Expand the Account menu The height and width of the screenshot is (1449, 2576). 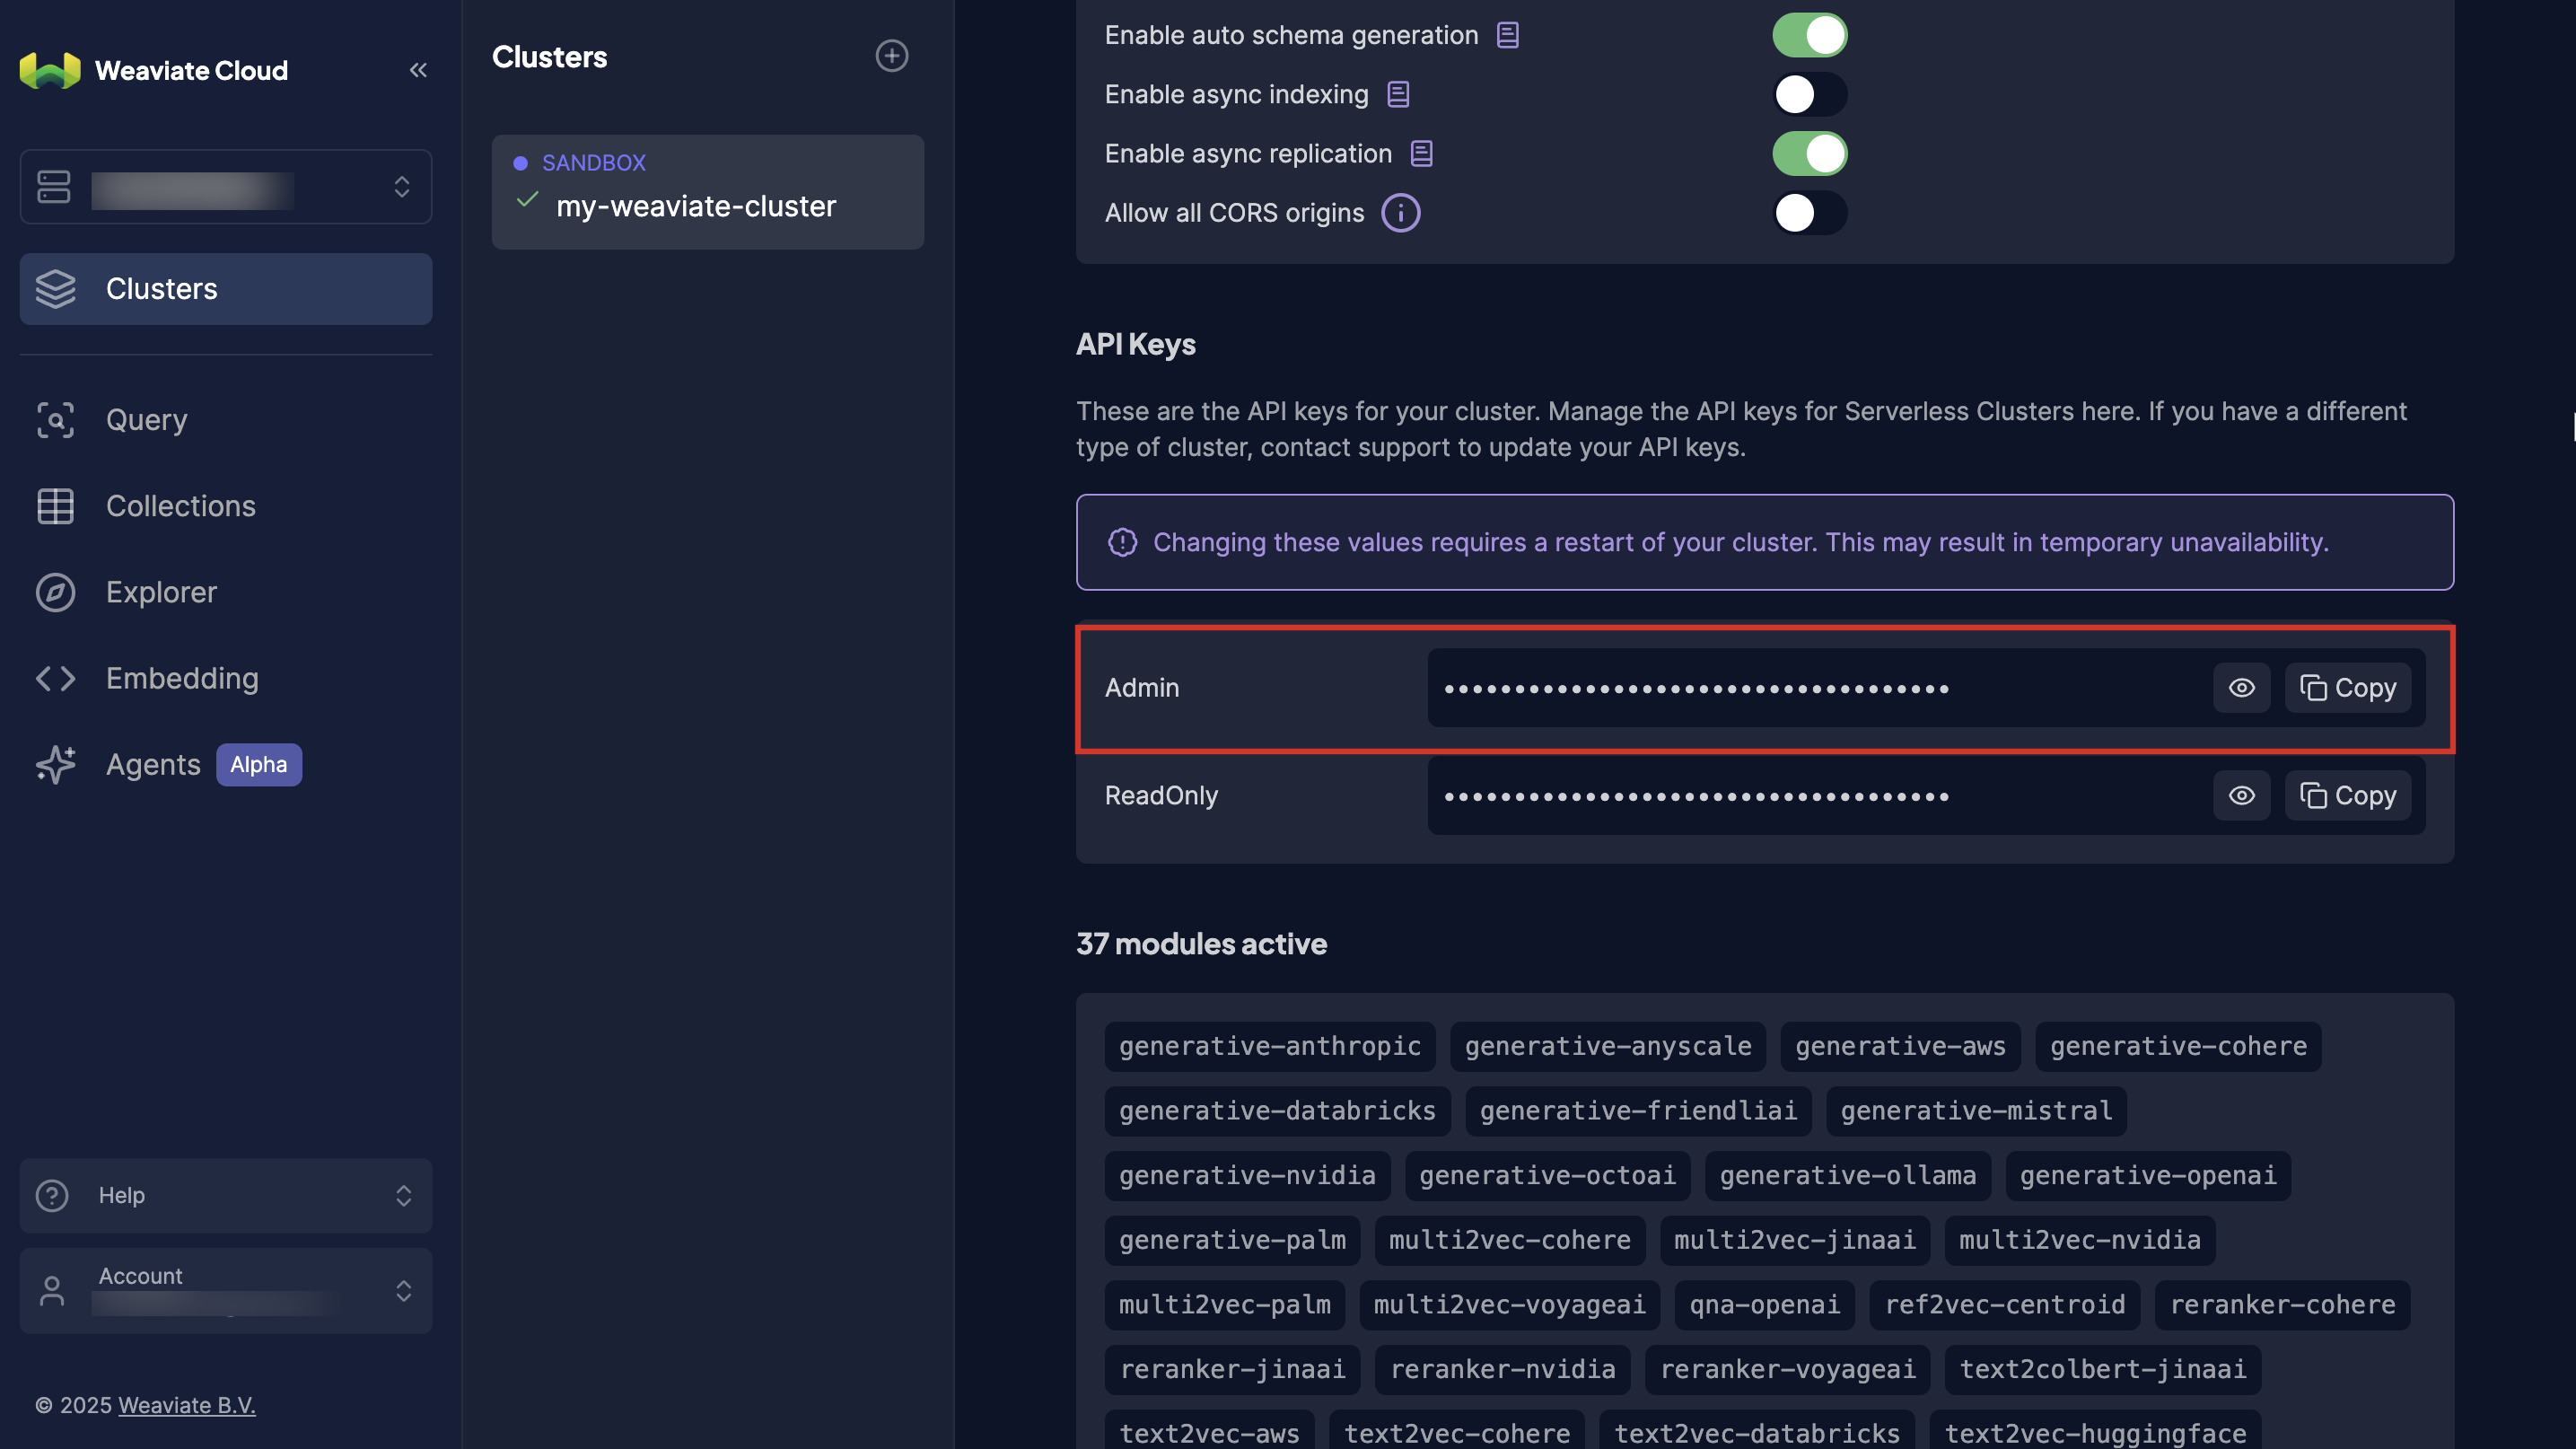coord(226,1290)
